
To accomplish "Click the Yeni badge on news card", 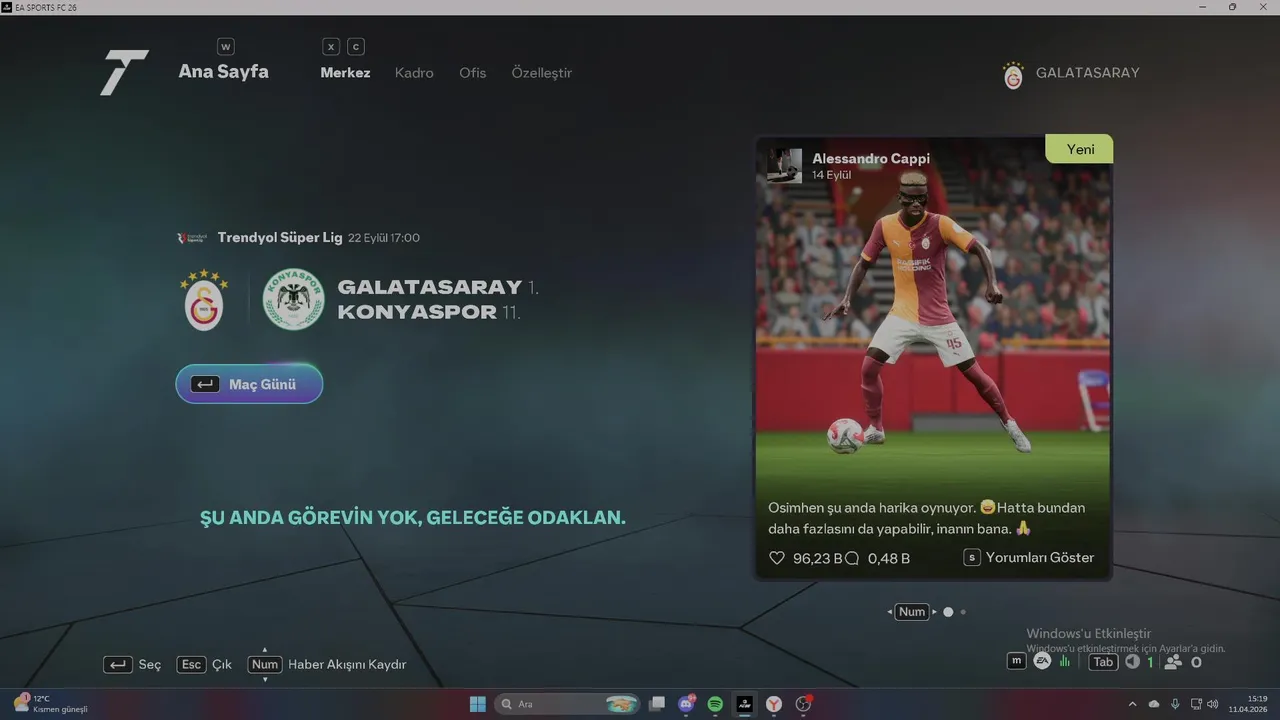I will pyautogui.click(x=1079, y=149).
